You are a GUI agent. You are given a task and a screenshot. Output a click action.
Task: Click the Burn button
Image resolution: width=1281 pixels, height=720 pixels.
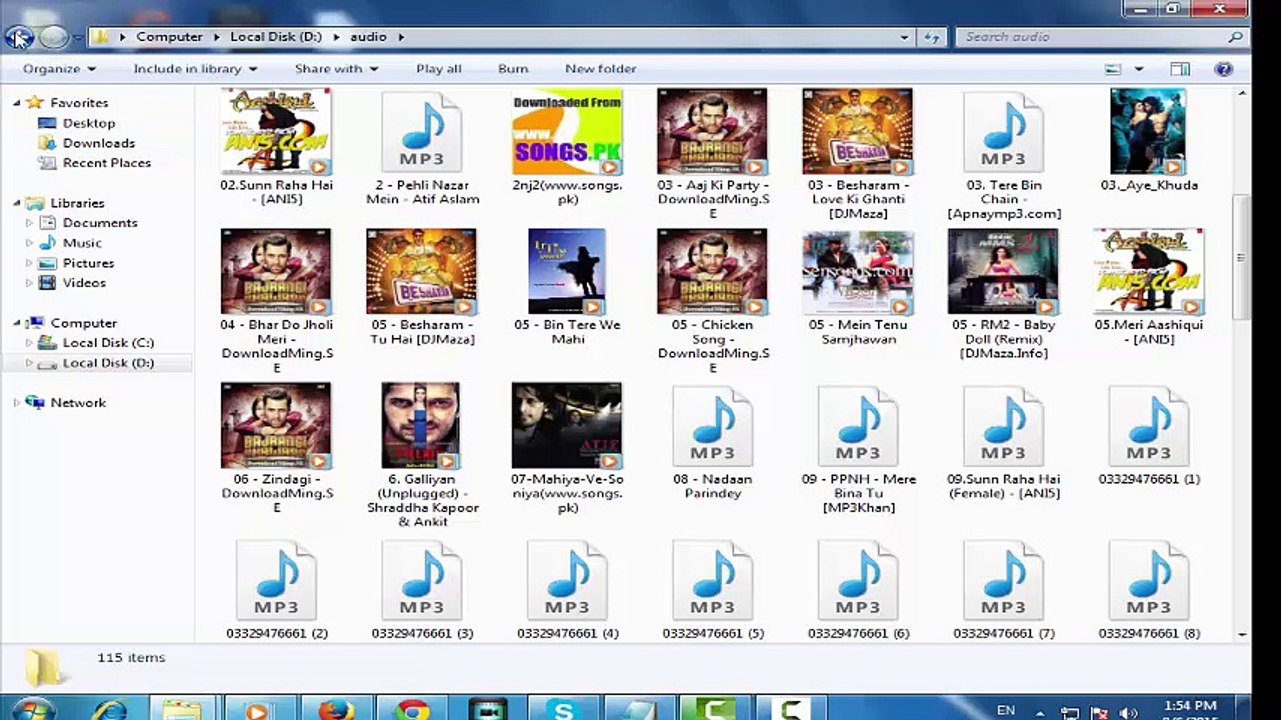click(513, 69)
